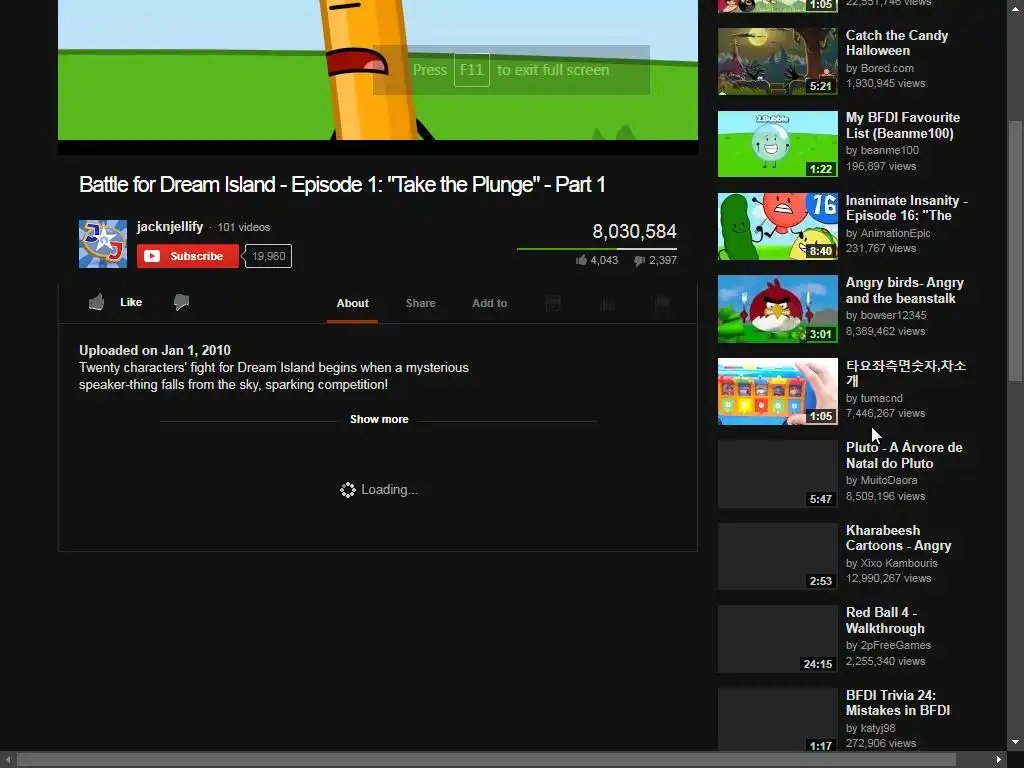This screenshot has height=768, width=1024.
Task: Click scrollbar left arrow at the bottom
Action: (8, 760)
